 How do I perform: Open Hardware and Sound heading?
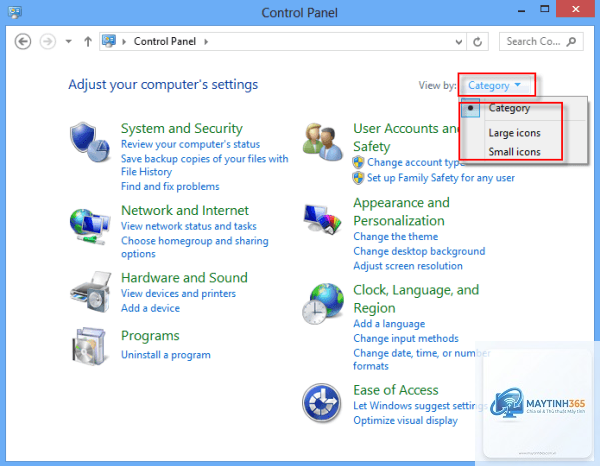[x=184, y=278]
